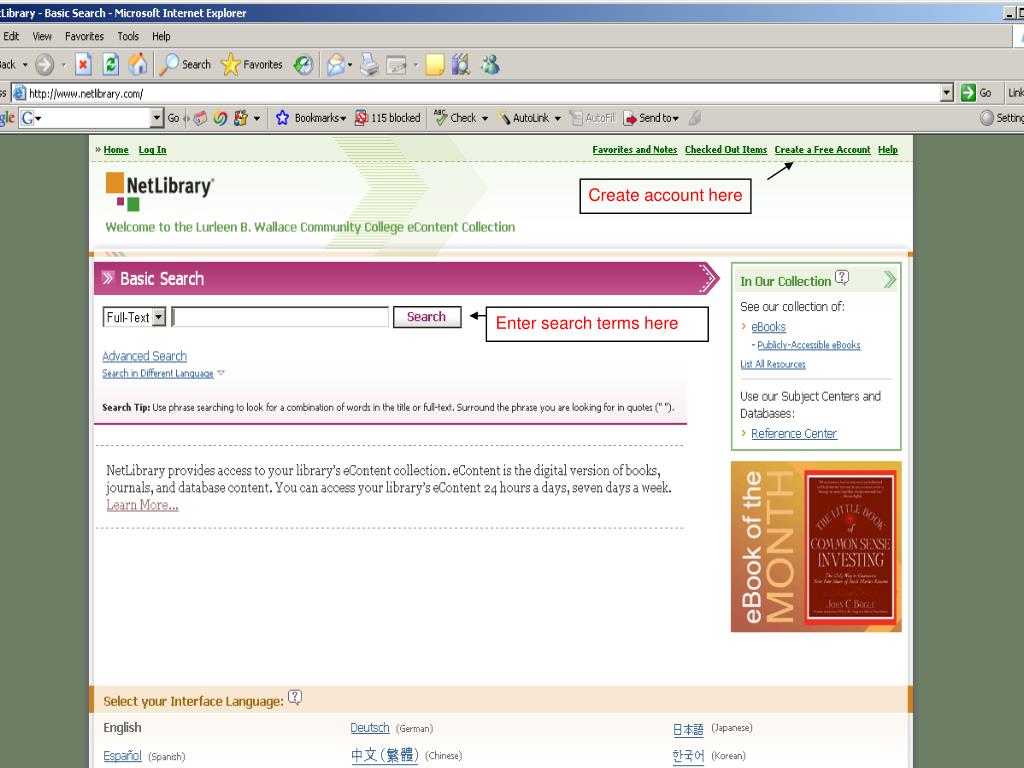This screenshot has height=768, width=1024.
Task: Click the highlighter pen icon
Action: (x=695, y=118)
